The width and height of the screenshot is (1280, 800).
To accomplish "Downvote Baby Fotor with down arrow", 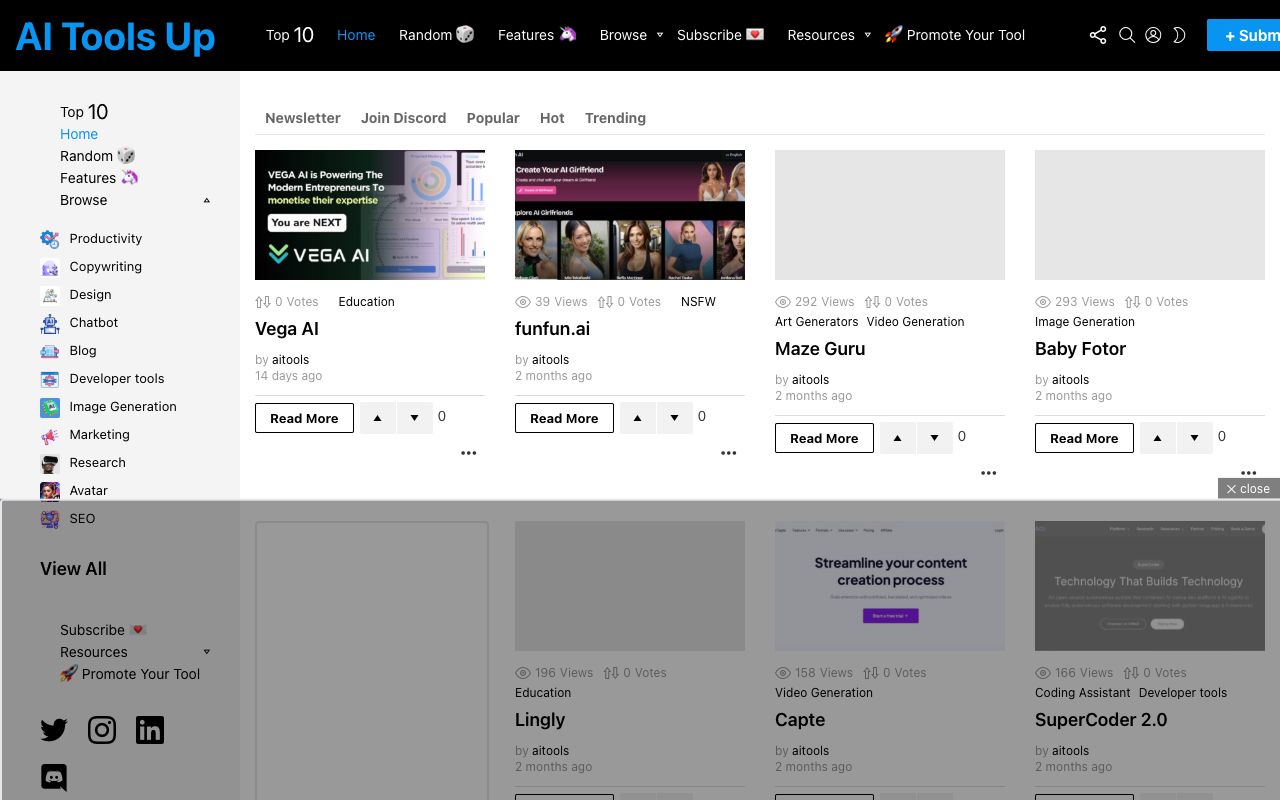I will pos(1195,438).
